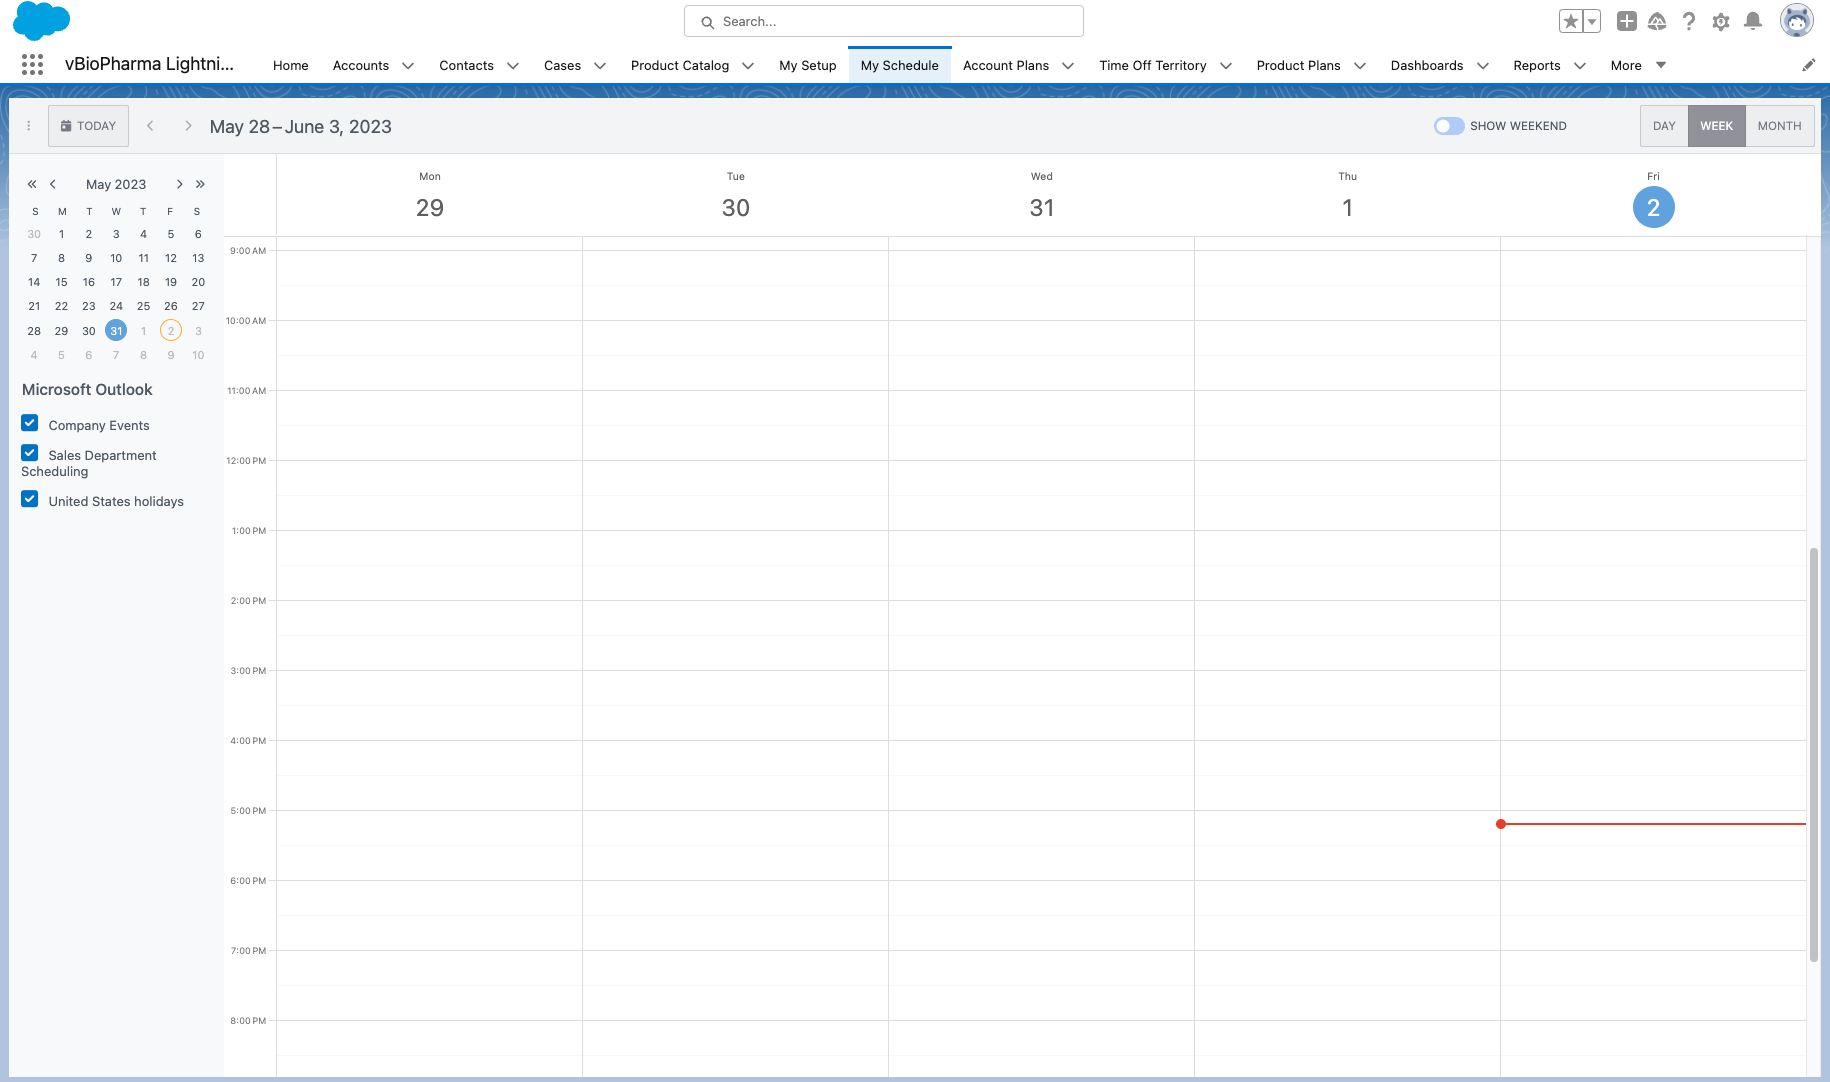Uncheck the United States holidays calendar
The width and height of the screenshot is (1830, 1082).
pyautogui.click(x=30, y=499)
